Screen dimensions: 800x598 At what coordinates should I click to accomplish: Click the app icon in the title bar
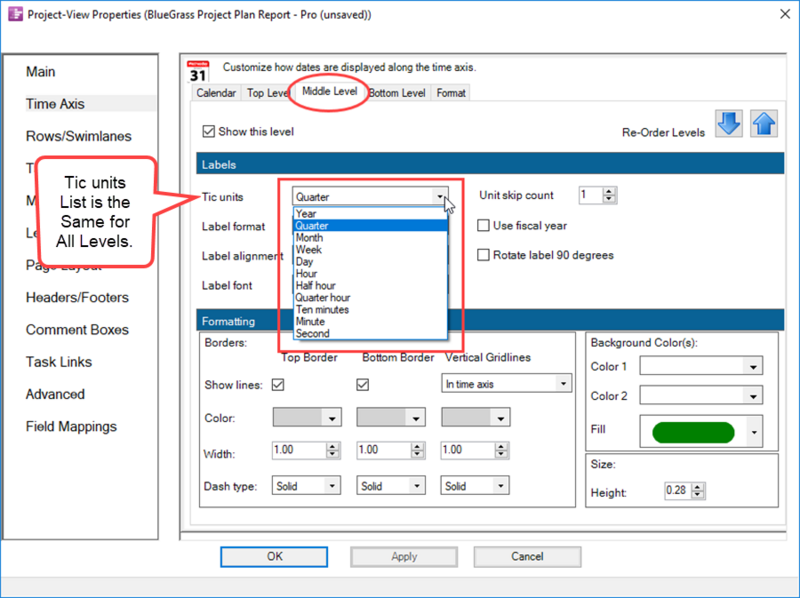click(15, 14)
